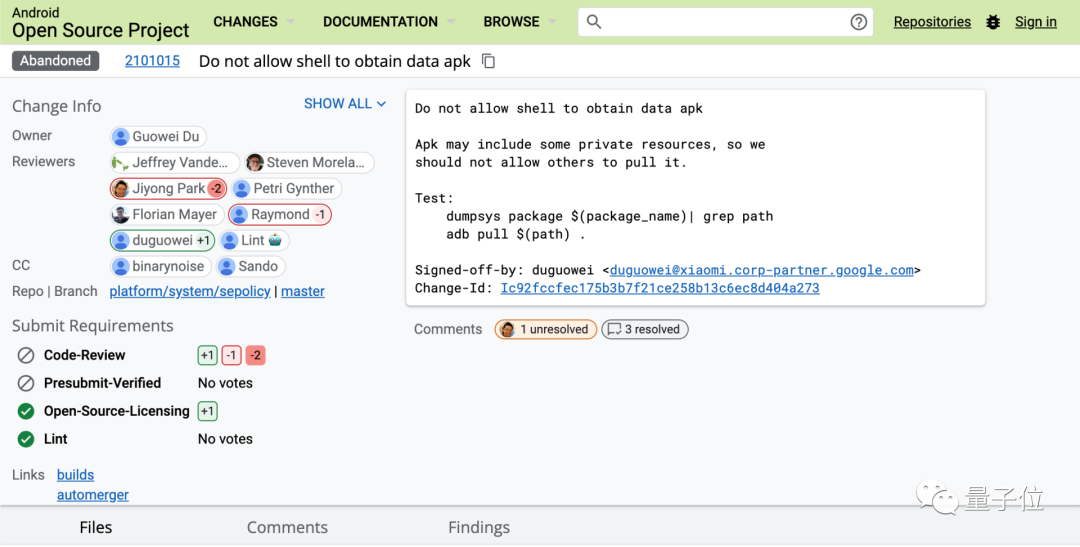The height and width of the screenshot is (547, 1080).
Task: Filter by 1 unresolved comments chip
Action: (x=546, y=329)
